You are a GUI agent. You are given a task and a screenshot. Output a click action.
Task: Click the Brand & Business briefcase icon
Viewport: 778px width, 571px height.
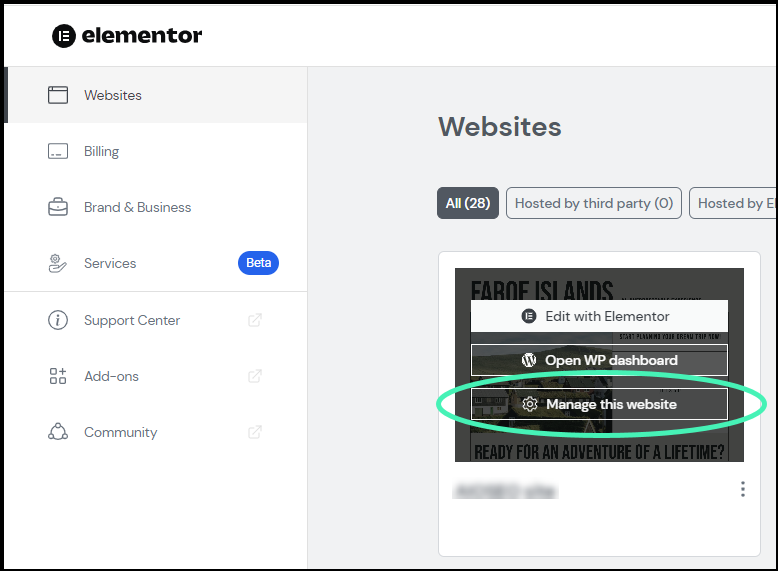(x=58, y=207)
